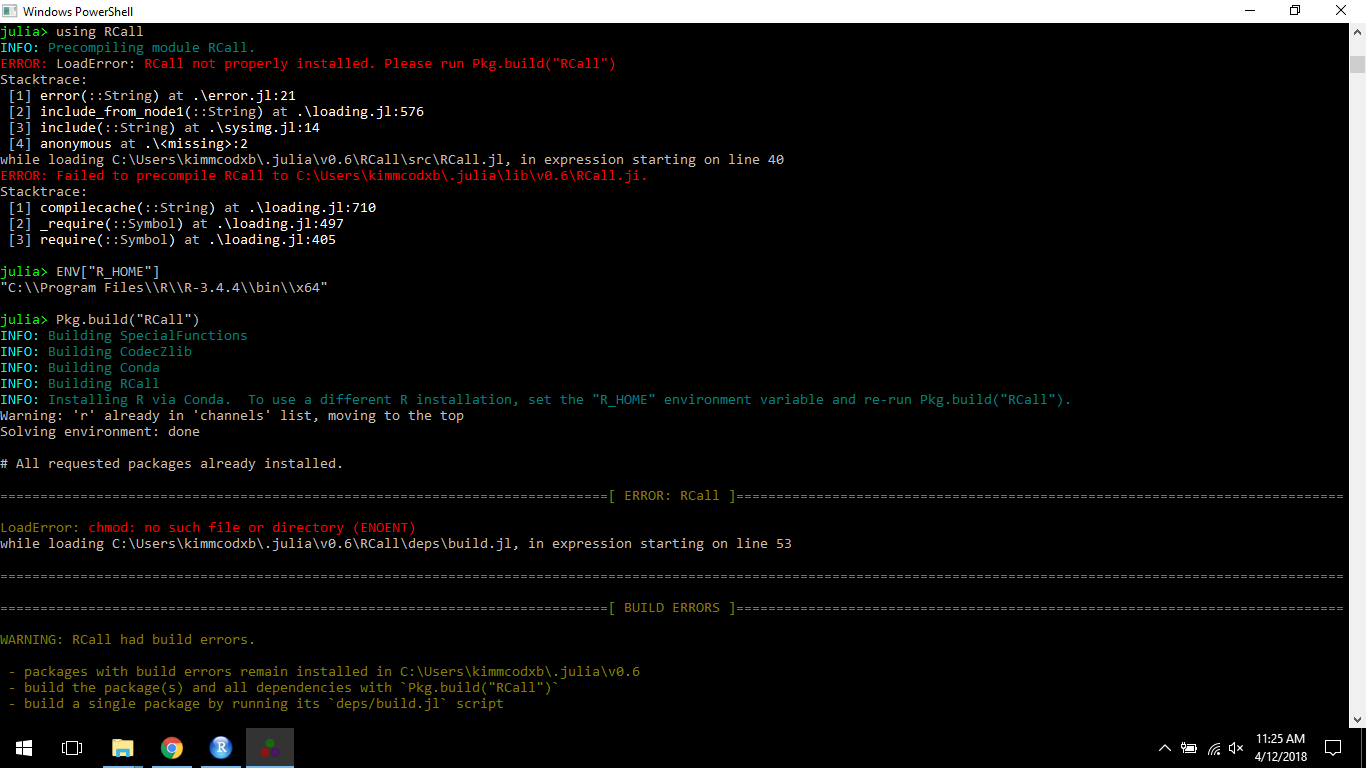Select the Julia taskbar icon
1366x768 pixels.
point(269,747)
